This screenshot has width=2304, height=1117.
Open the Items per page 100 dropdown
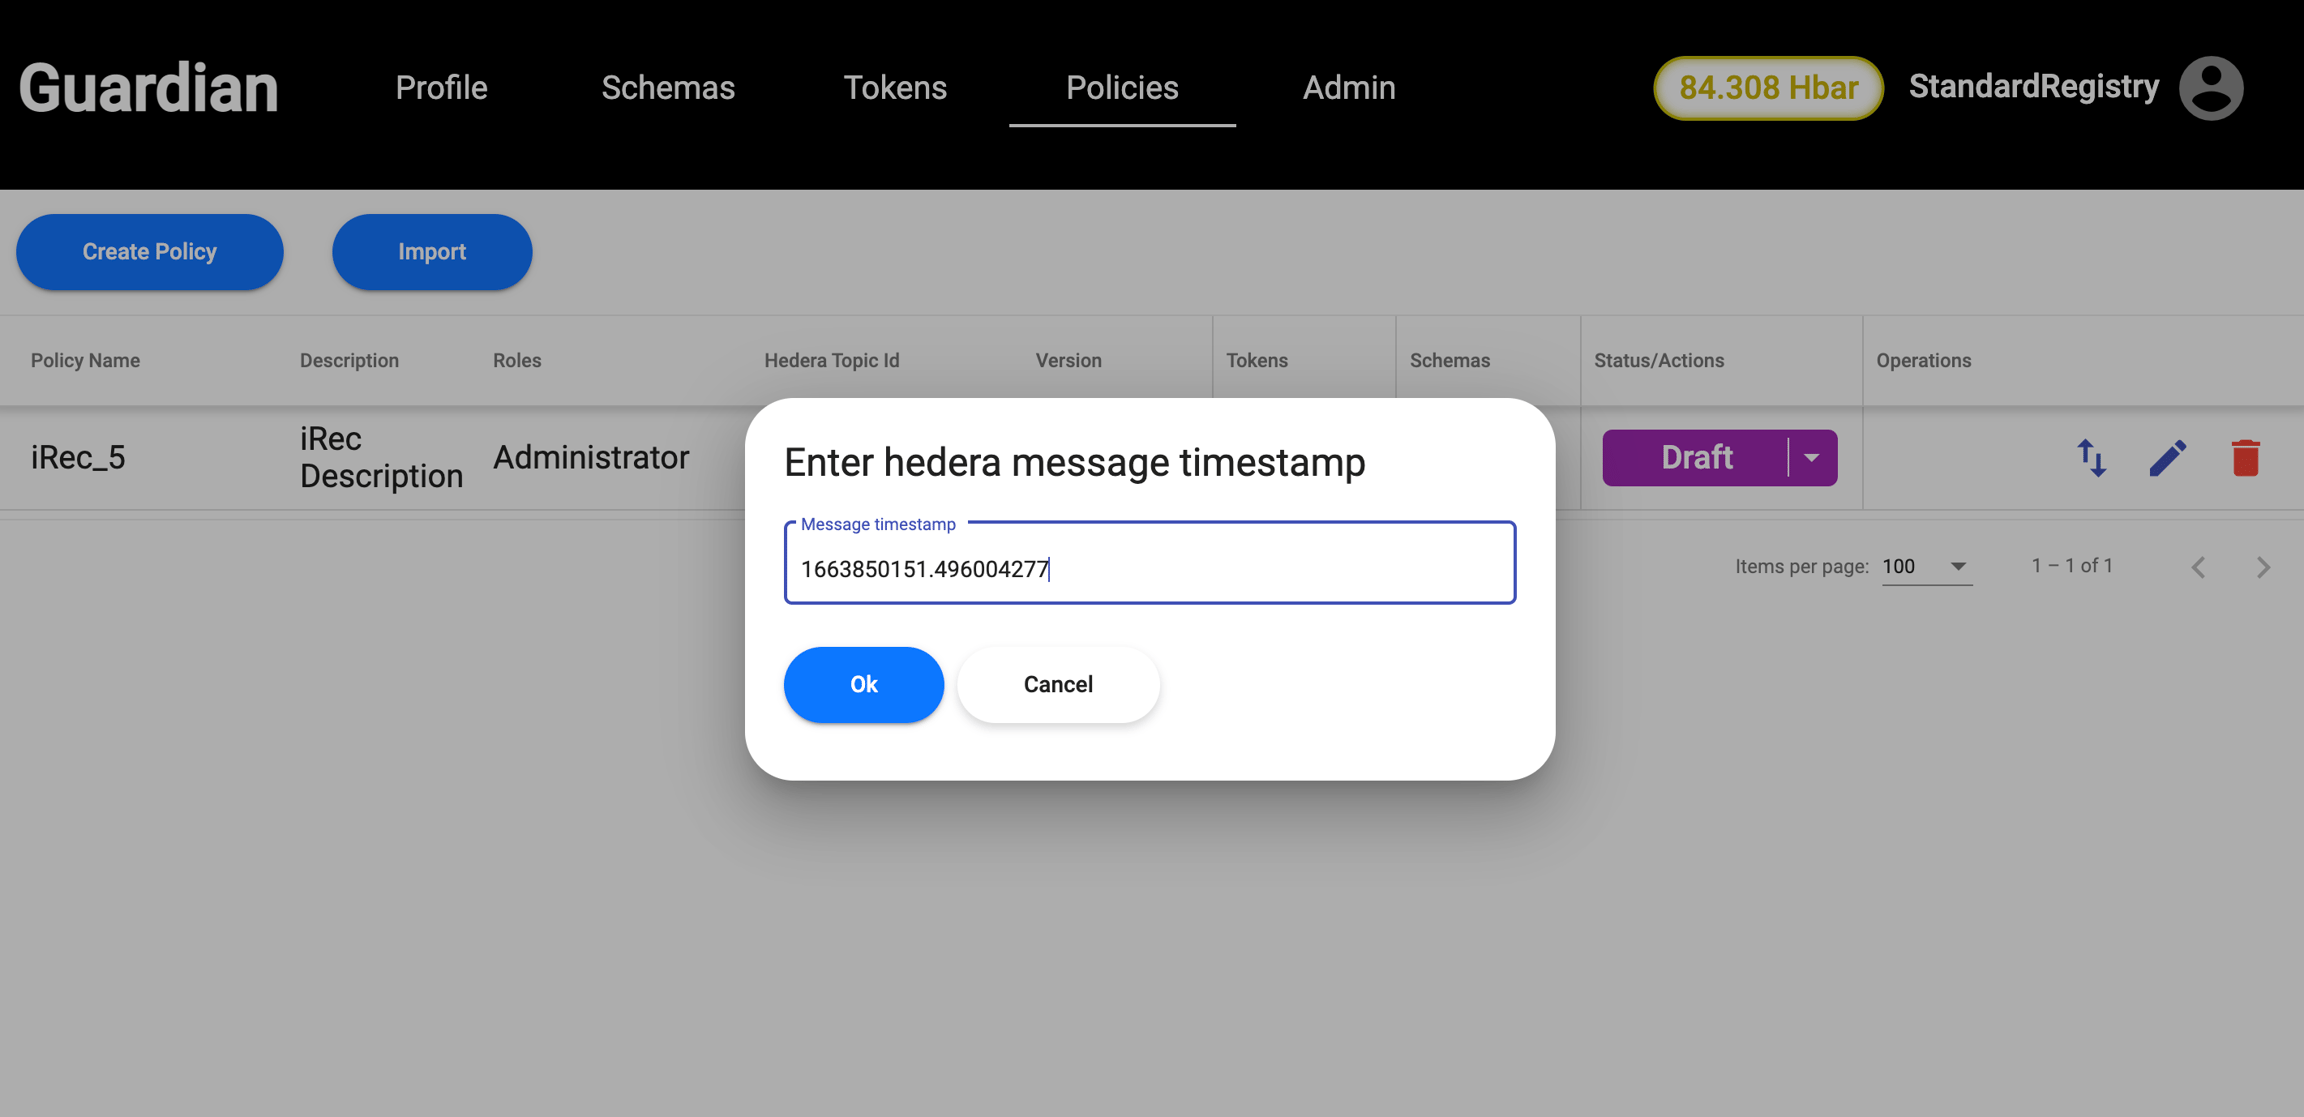[1926, 567]
